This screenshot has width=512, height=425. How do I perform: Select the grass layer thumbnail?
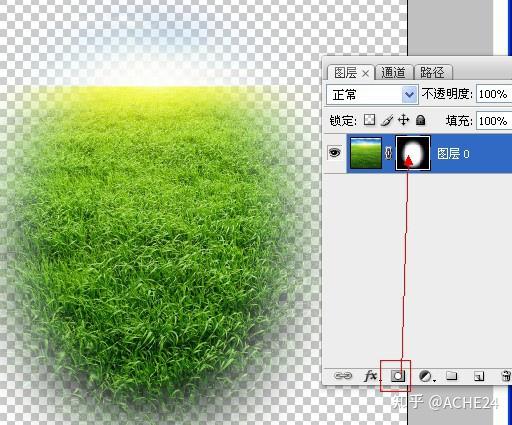click(x=366, y=153)
